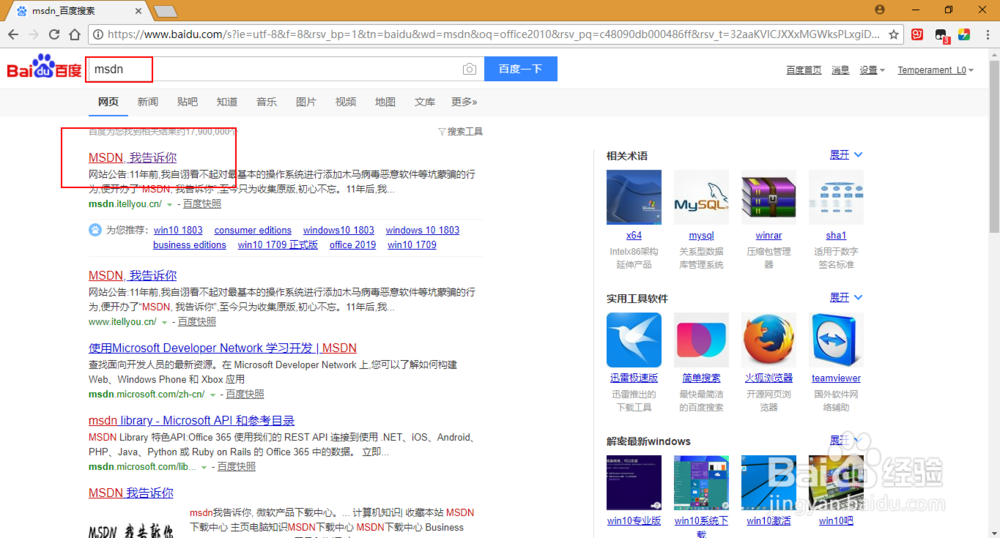Viewport: 1000px width, 538px height.
Task: Open dropdown arrow beside msdn.itellyou.cn/
Action: [x=170, y=205]
